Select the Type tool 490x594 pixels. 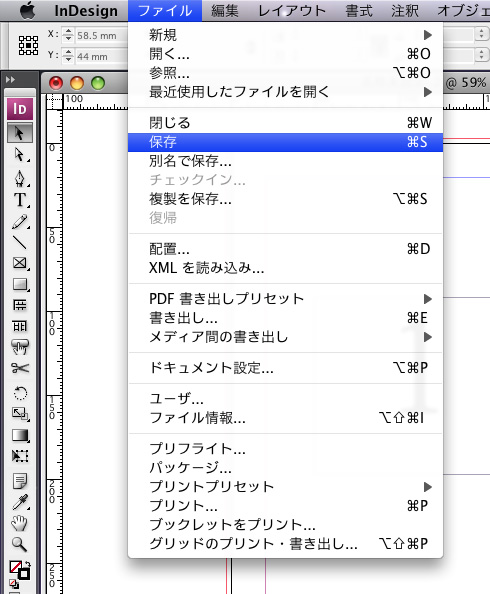19,200
